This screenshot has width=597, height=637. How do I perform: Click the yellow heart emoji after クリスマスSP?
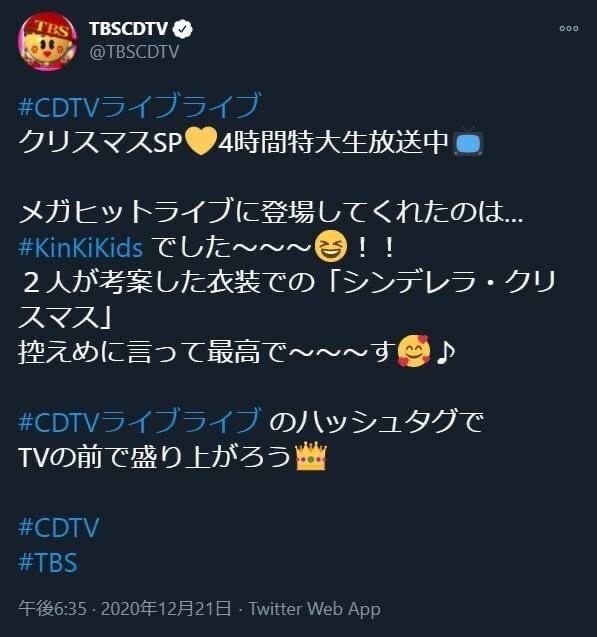[x=200, y=142]
